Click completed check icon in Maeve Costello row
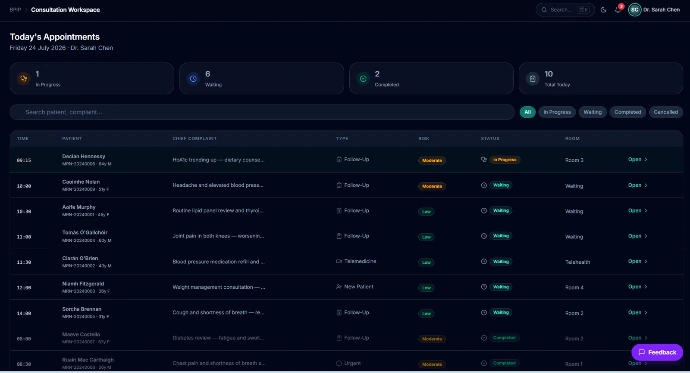The width and height of the screenshot is (690, 373). (x=484, y=338)
